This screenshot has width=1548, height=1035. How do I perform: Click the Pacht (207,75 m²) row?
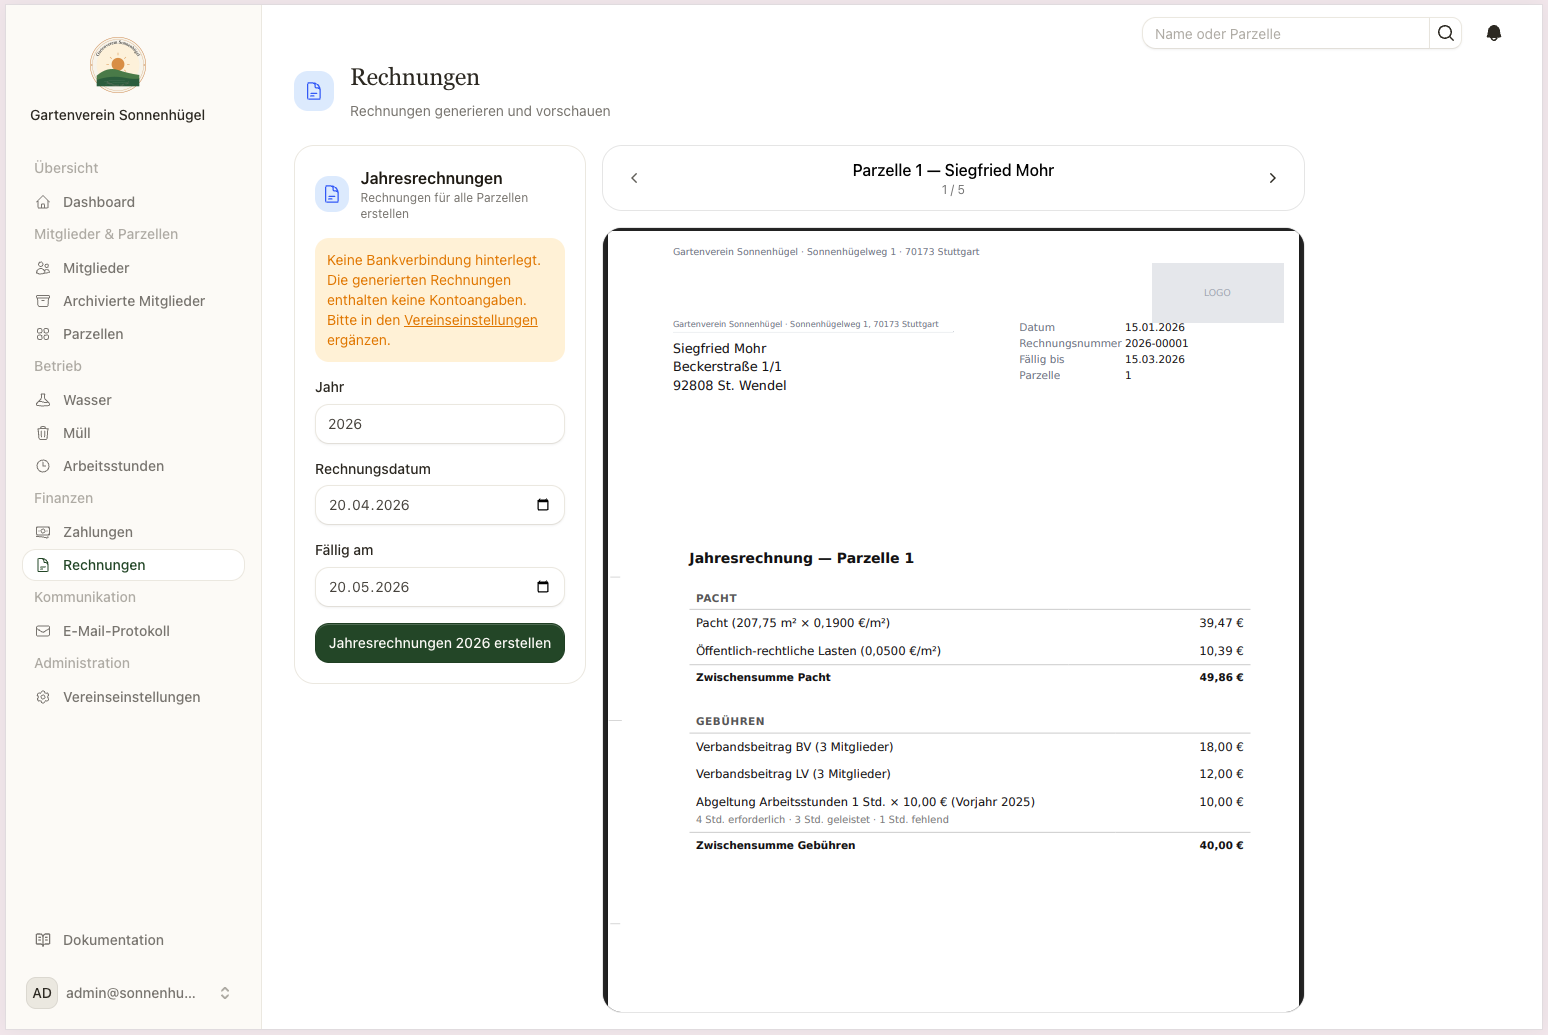970,623
